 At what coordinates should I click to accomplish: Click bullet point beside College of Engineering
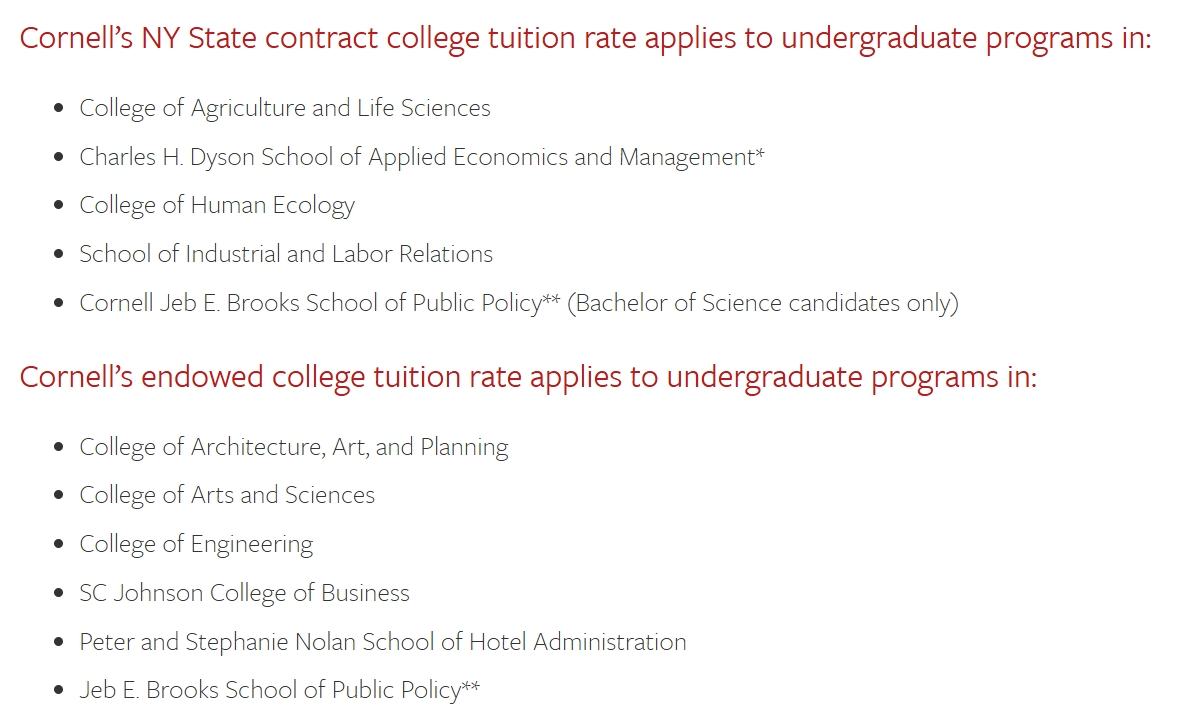[x=59, y=544]
